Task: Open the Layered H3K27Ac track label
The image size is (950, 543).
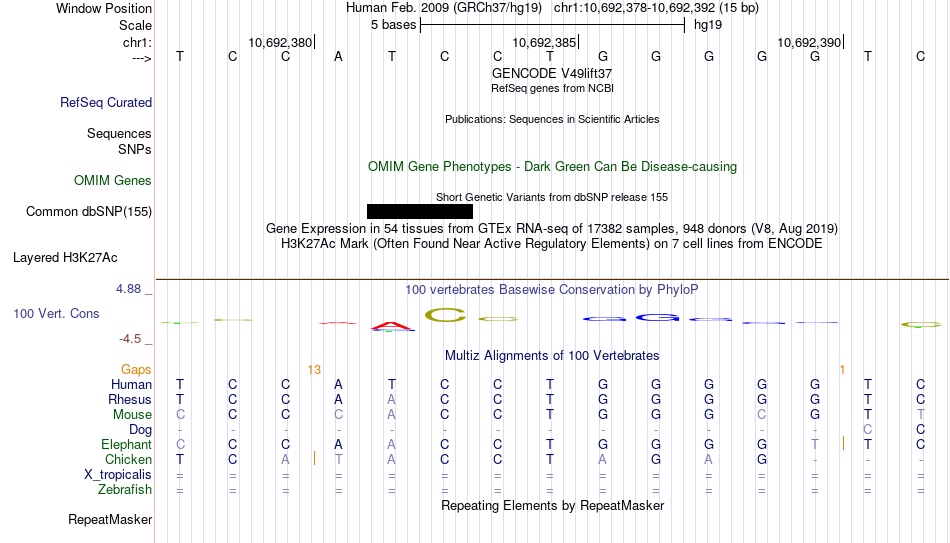Action: [65, 258]
